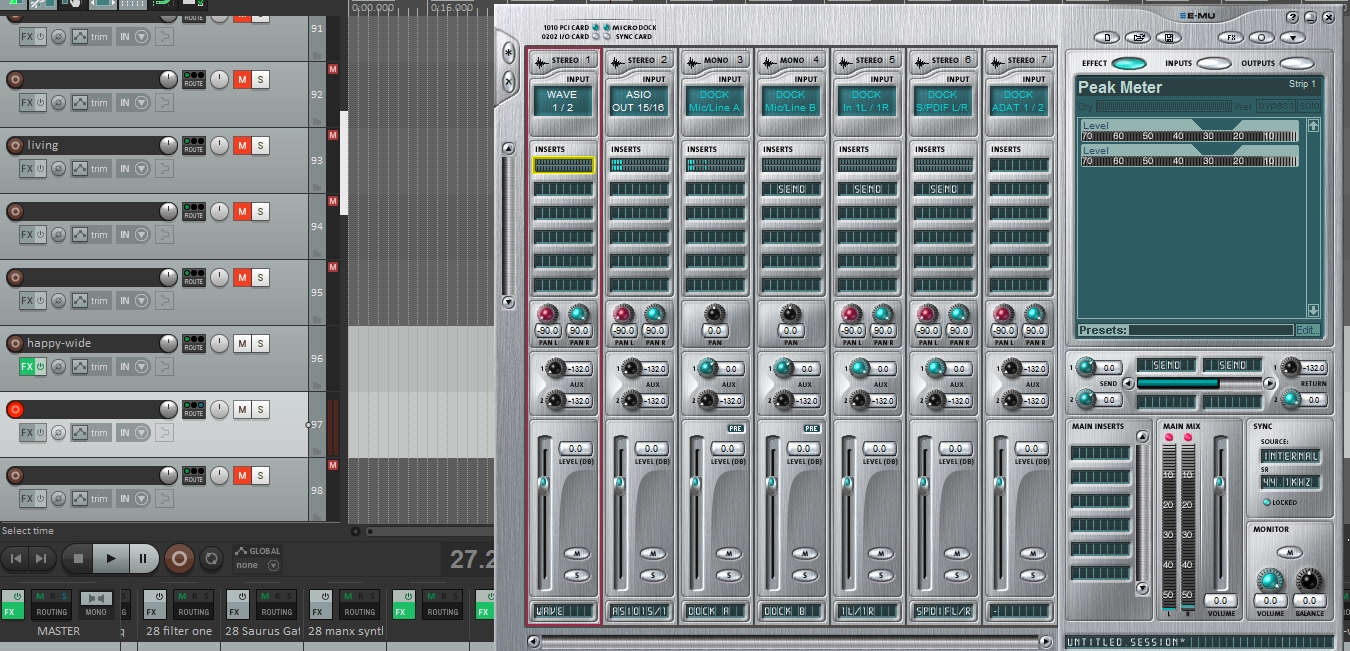Start playback in the REAPER transport

[111, 559]
